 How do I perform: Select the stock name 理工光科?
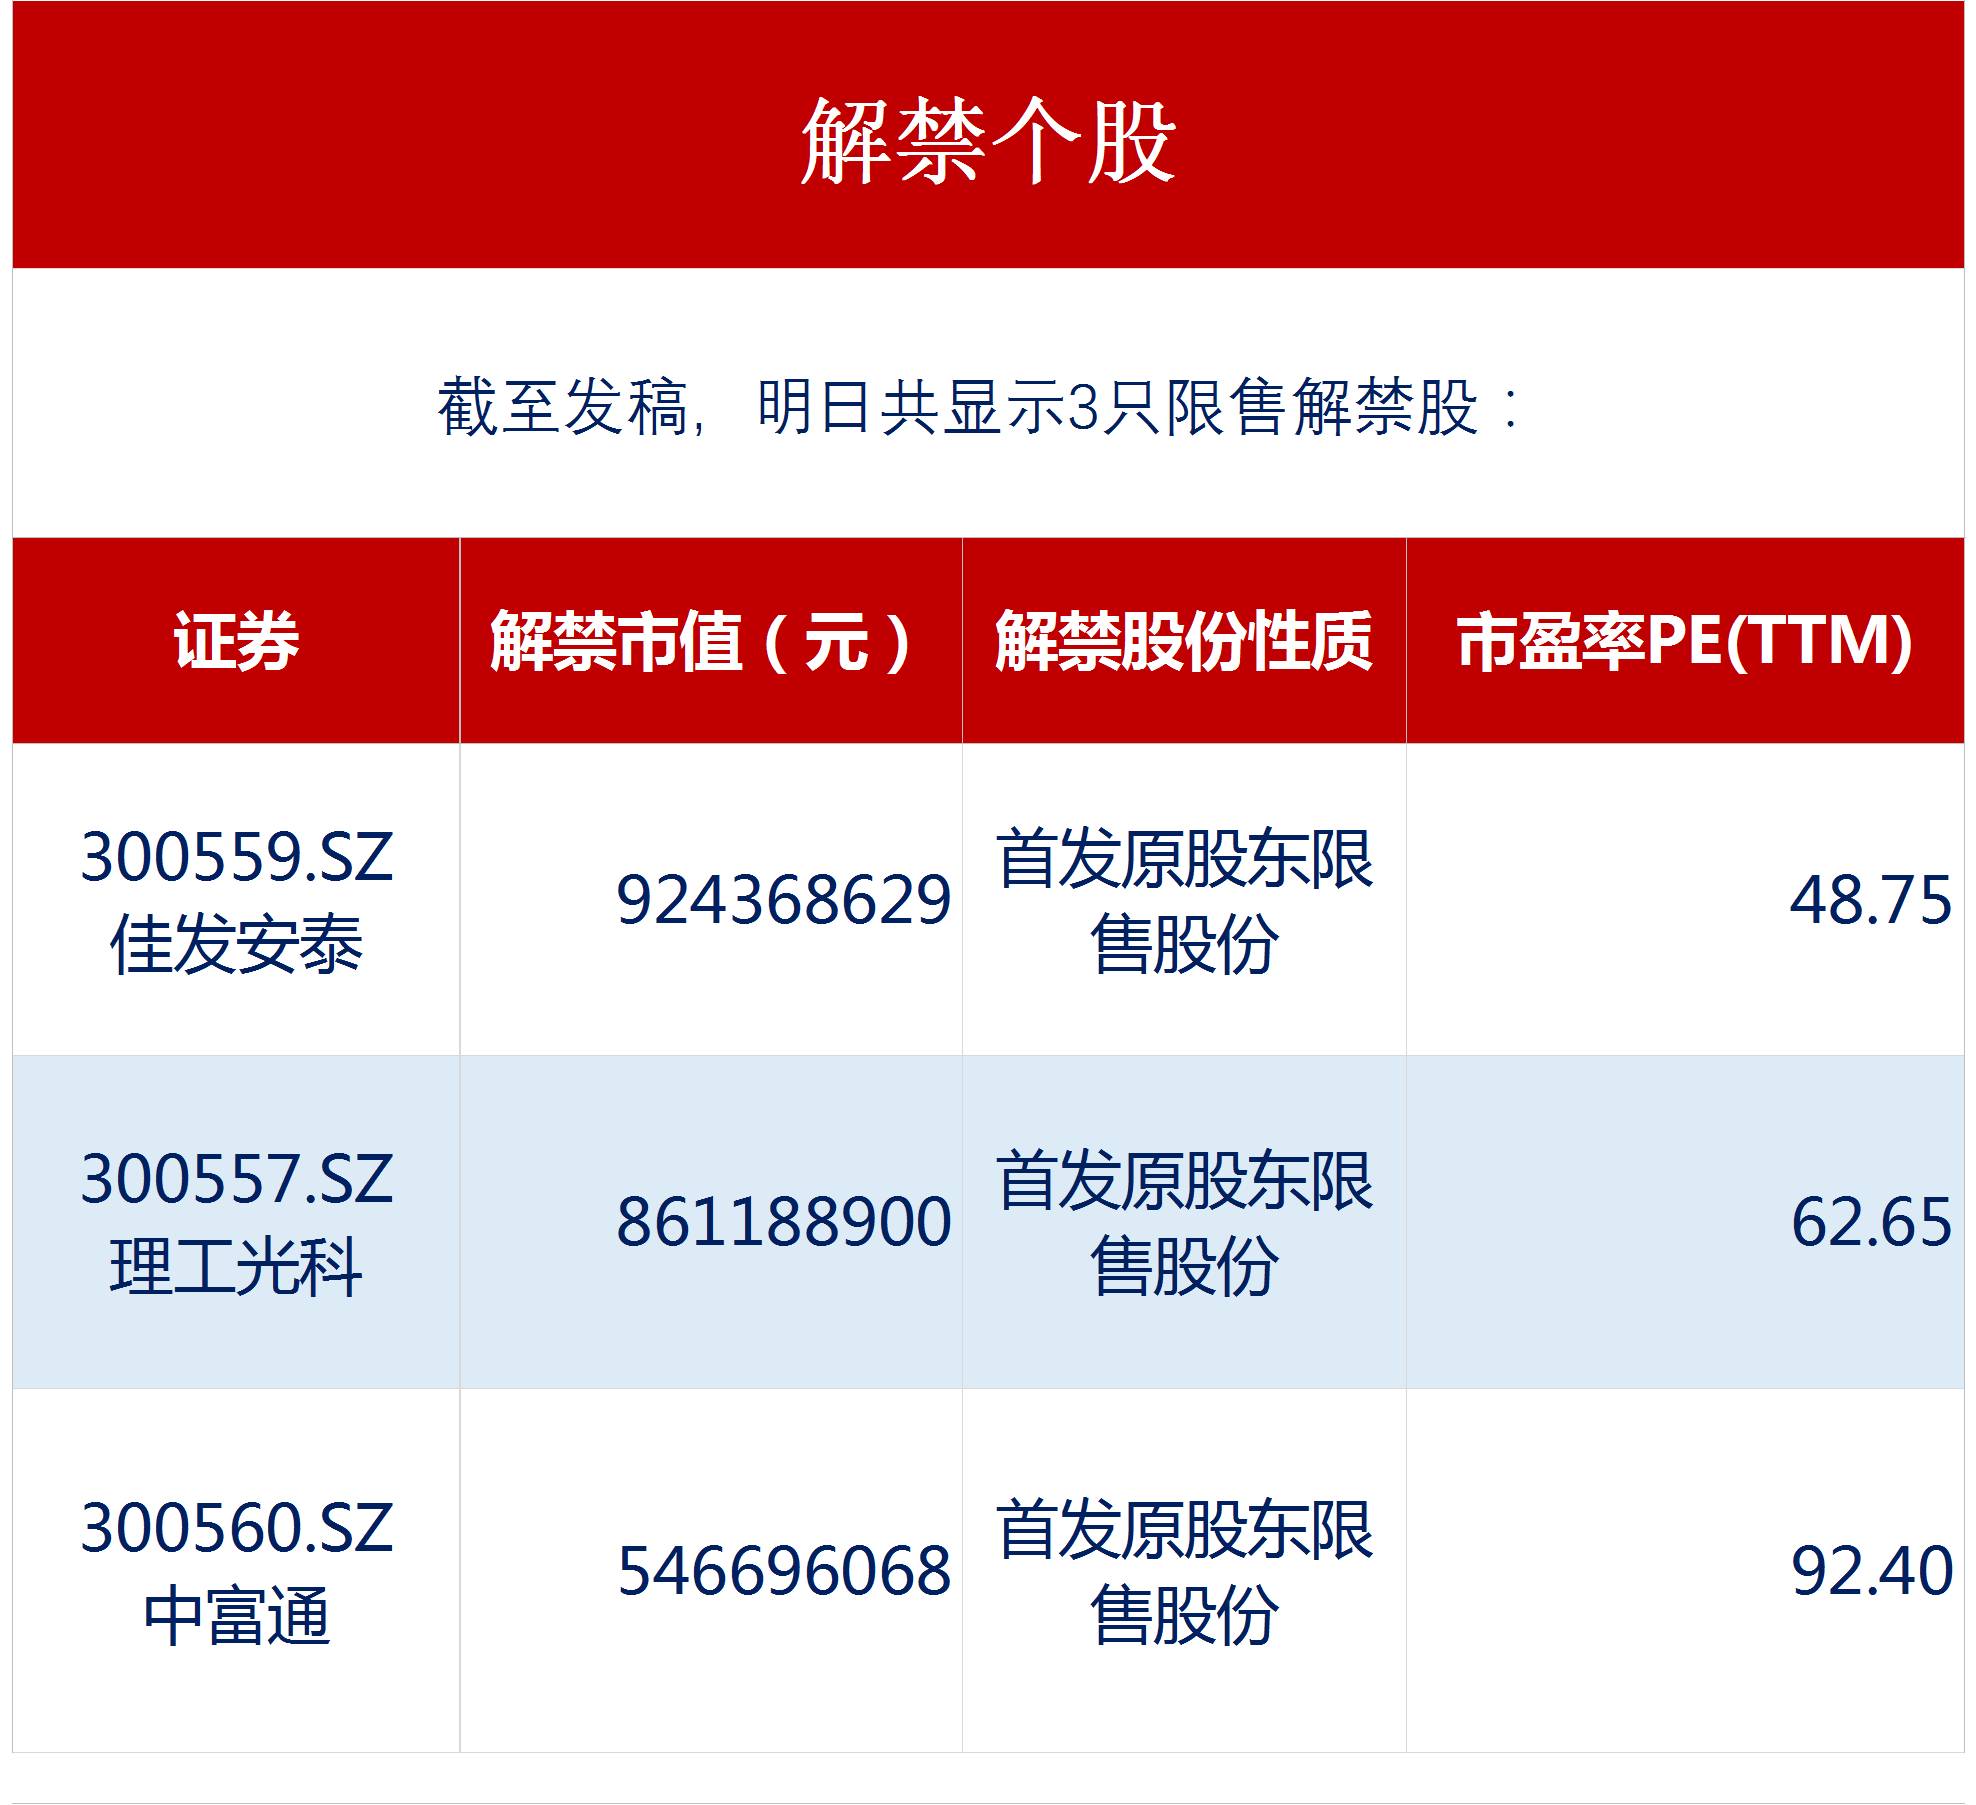(236, 1267)
